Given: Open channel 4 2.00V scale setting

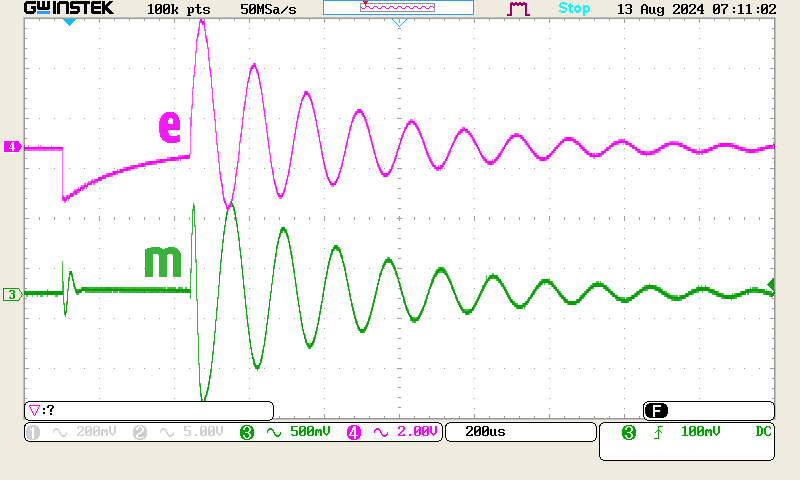Looking at the screenshot, I should click(393, 432).
